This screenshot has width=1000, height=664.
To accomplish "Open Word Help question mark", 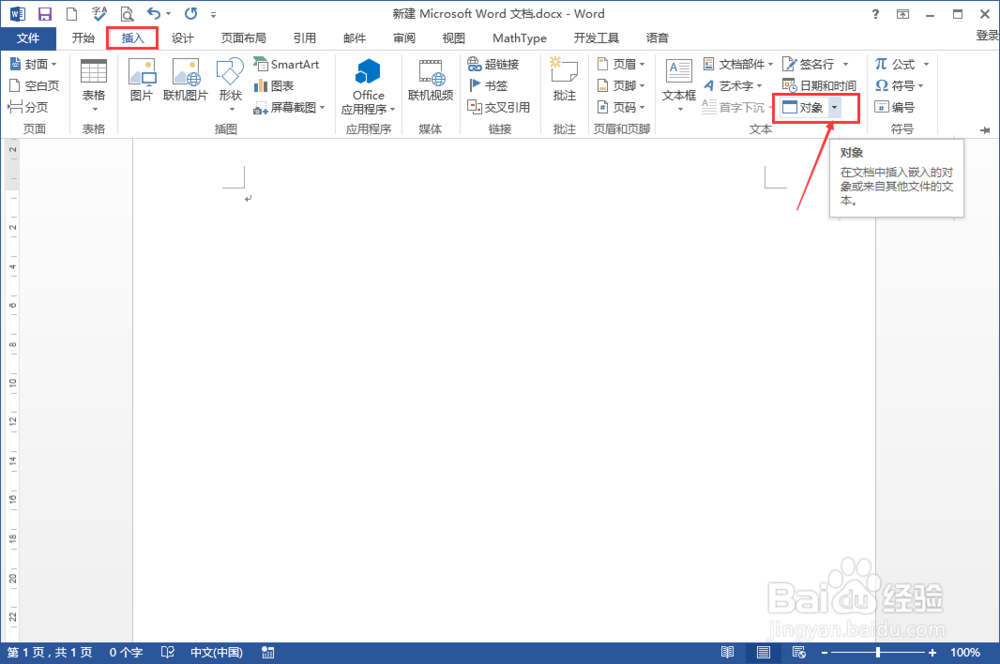I will 876,14.
